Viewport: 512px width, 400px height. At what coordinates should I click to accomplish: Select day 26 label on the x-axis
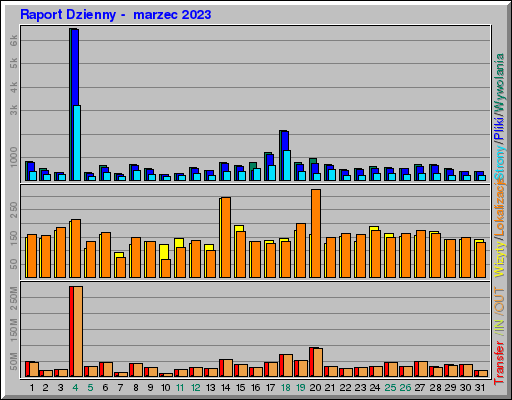pos(405,388)
